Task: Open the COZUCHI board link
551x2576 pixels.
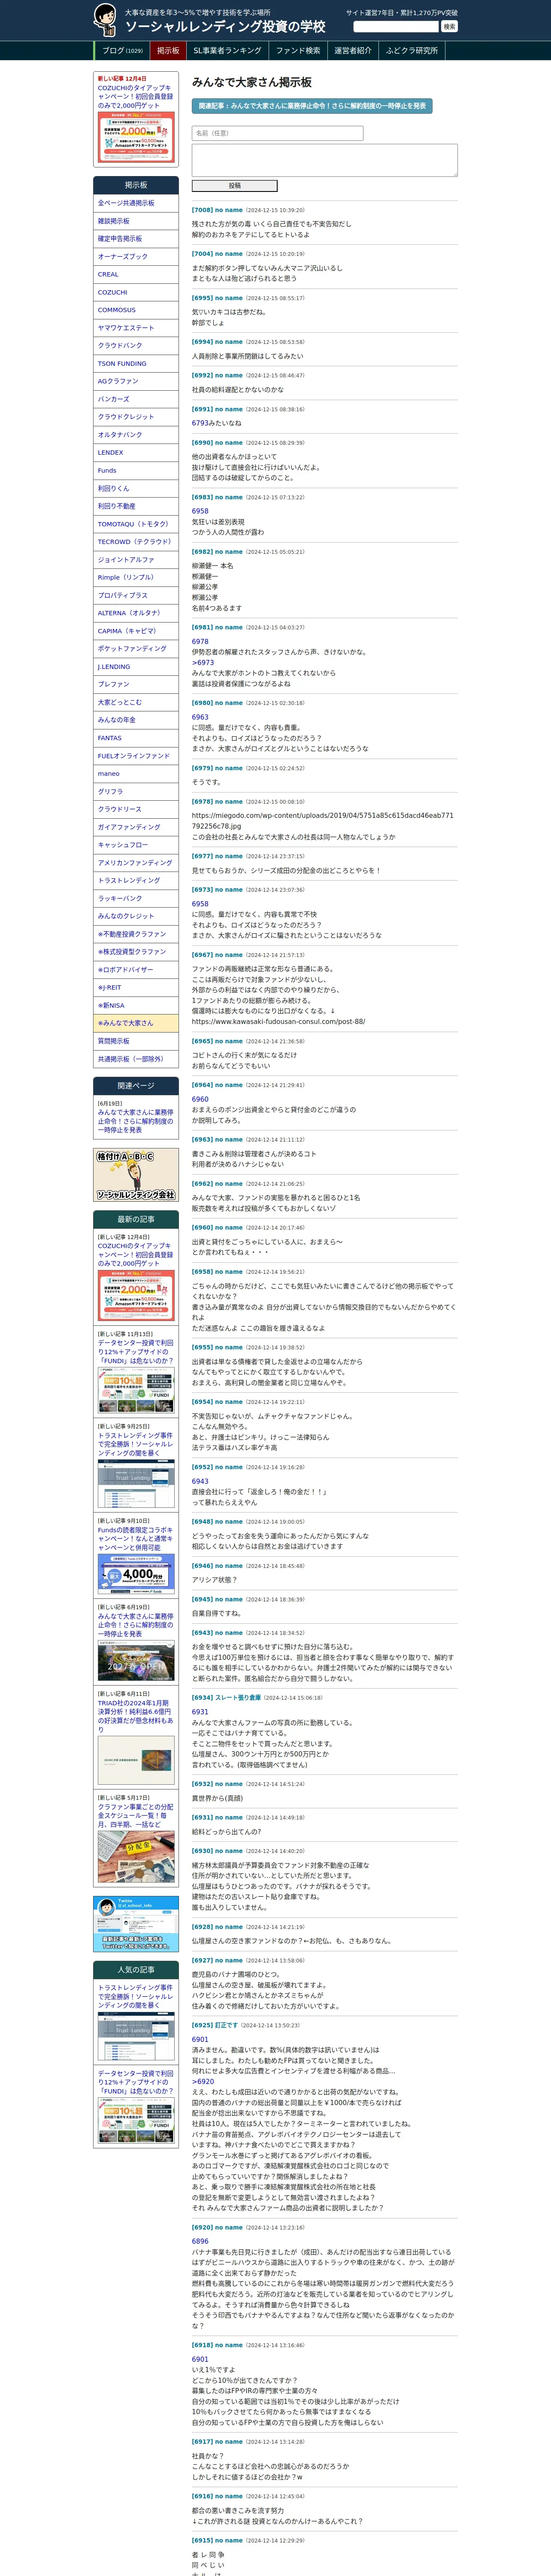Action: click(x=136, y=292)
